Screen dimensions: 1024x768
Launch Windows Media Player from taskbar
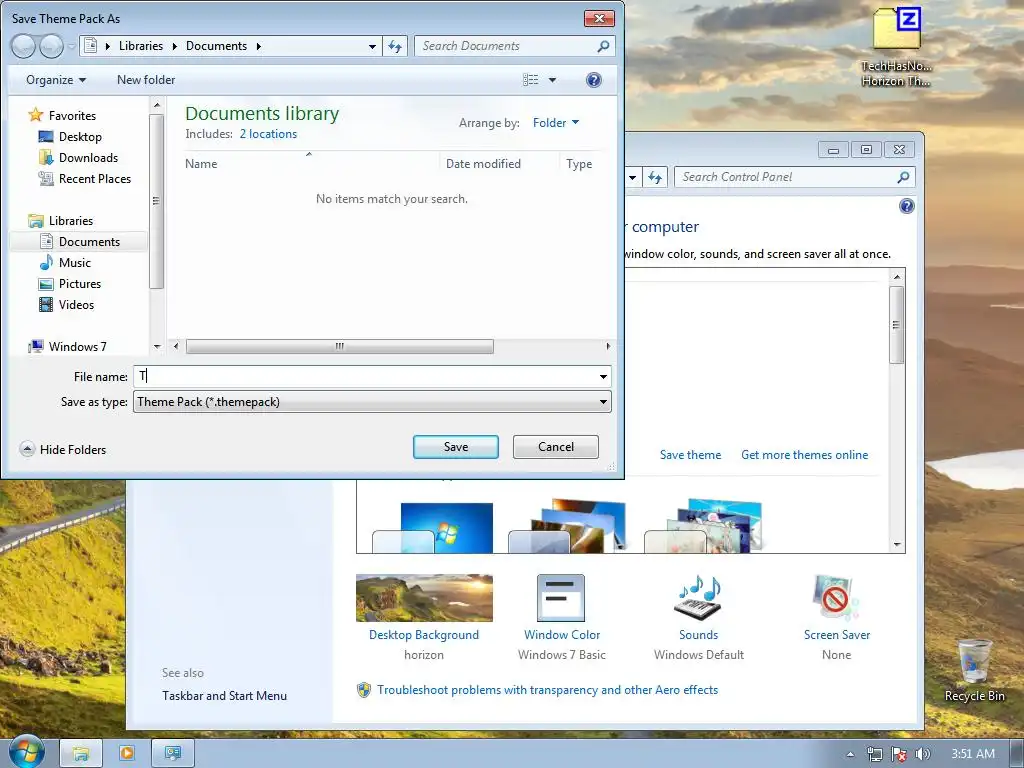point(127,754)
